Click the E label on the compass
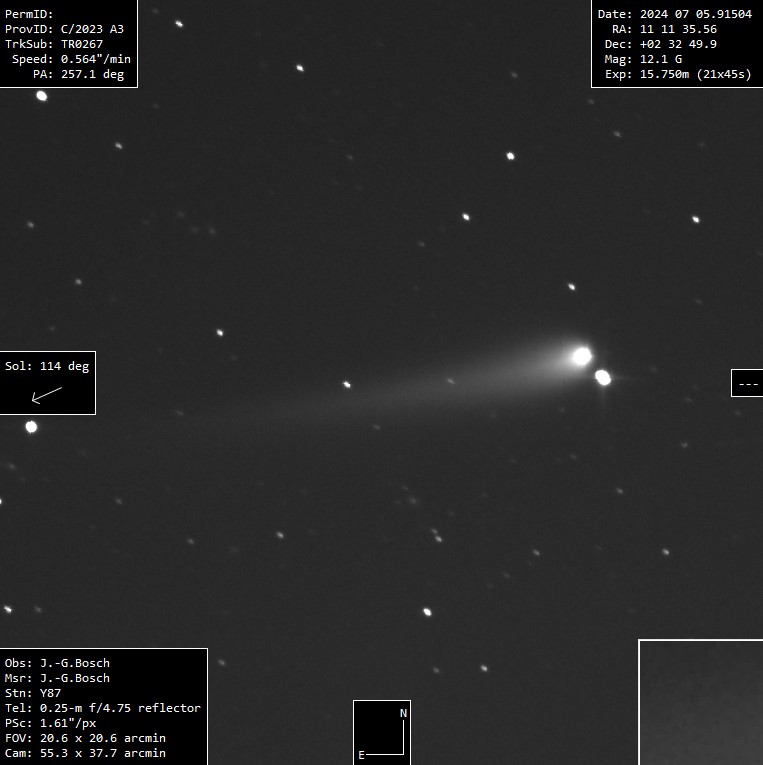Viewport: 763px width, 765px height. (361, 755)
